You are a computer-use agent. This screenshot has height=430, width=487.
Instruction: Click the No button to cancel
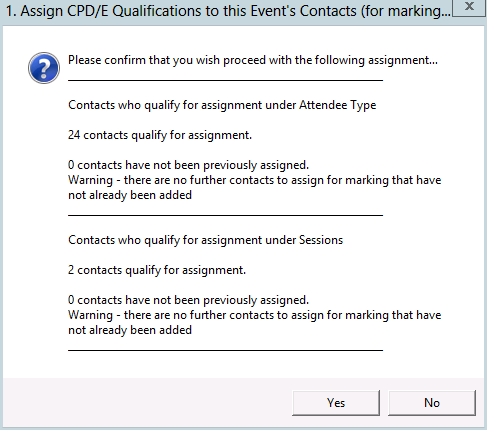(x=432, y=403)
